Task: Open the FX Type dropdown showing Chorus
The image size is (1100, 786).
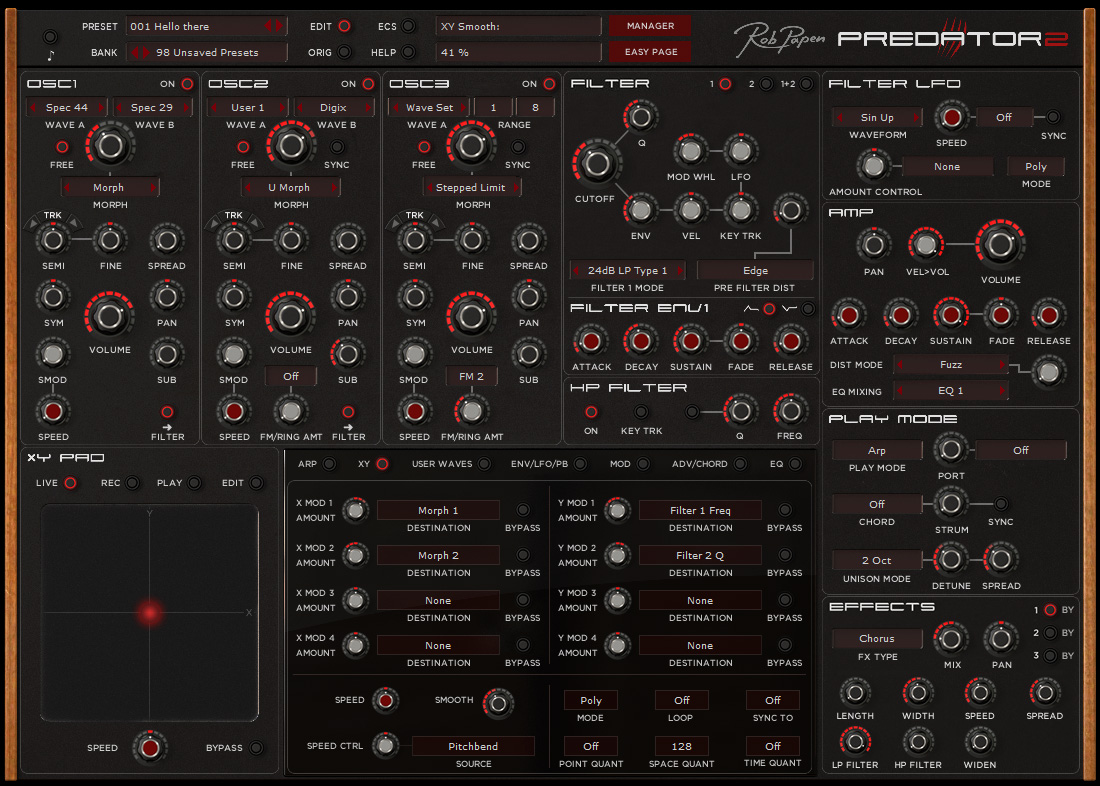Action: [x=877, y=638]
